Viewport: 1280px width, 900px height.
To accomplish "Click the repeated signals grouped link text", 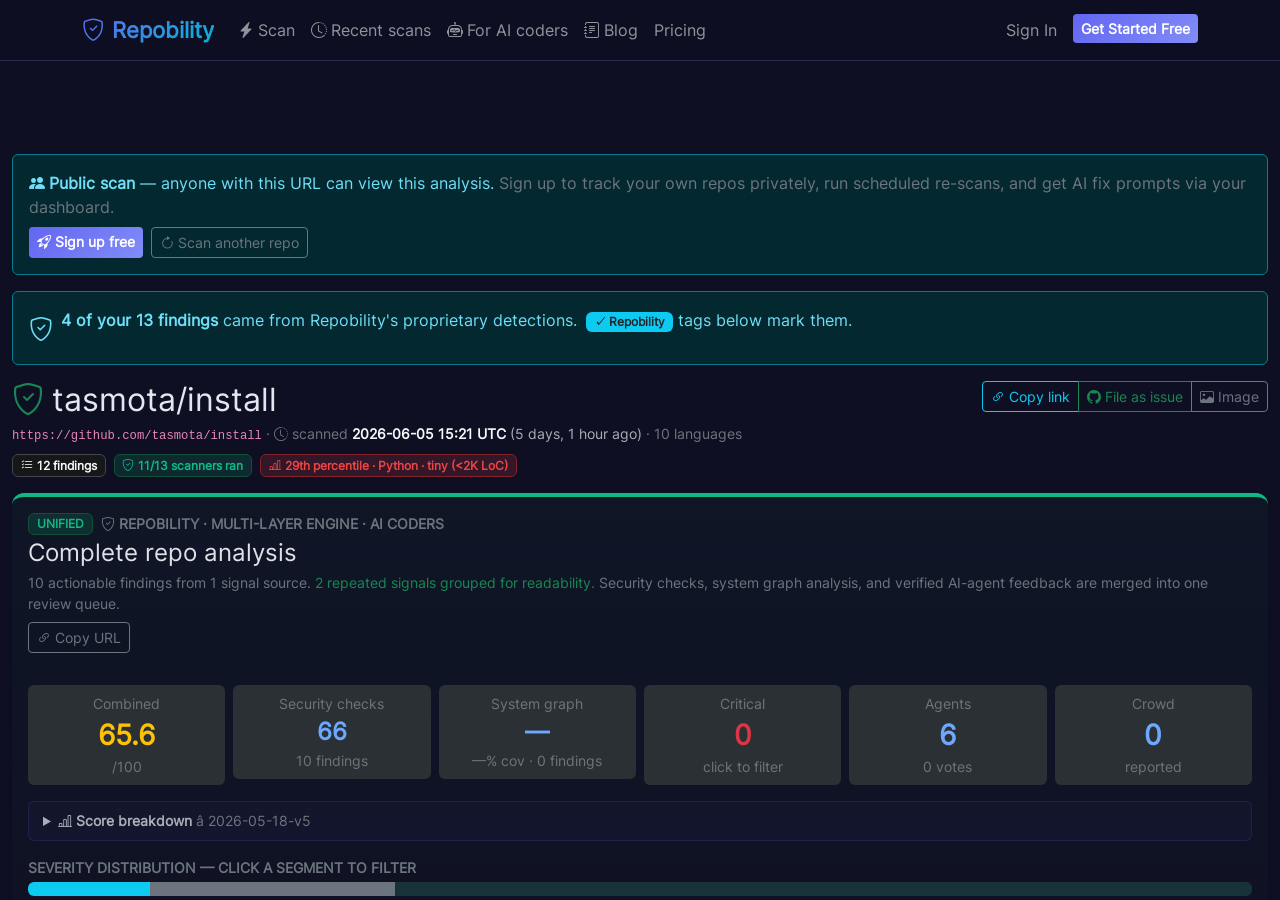I will coord(453,582).
